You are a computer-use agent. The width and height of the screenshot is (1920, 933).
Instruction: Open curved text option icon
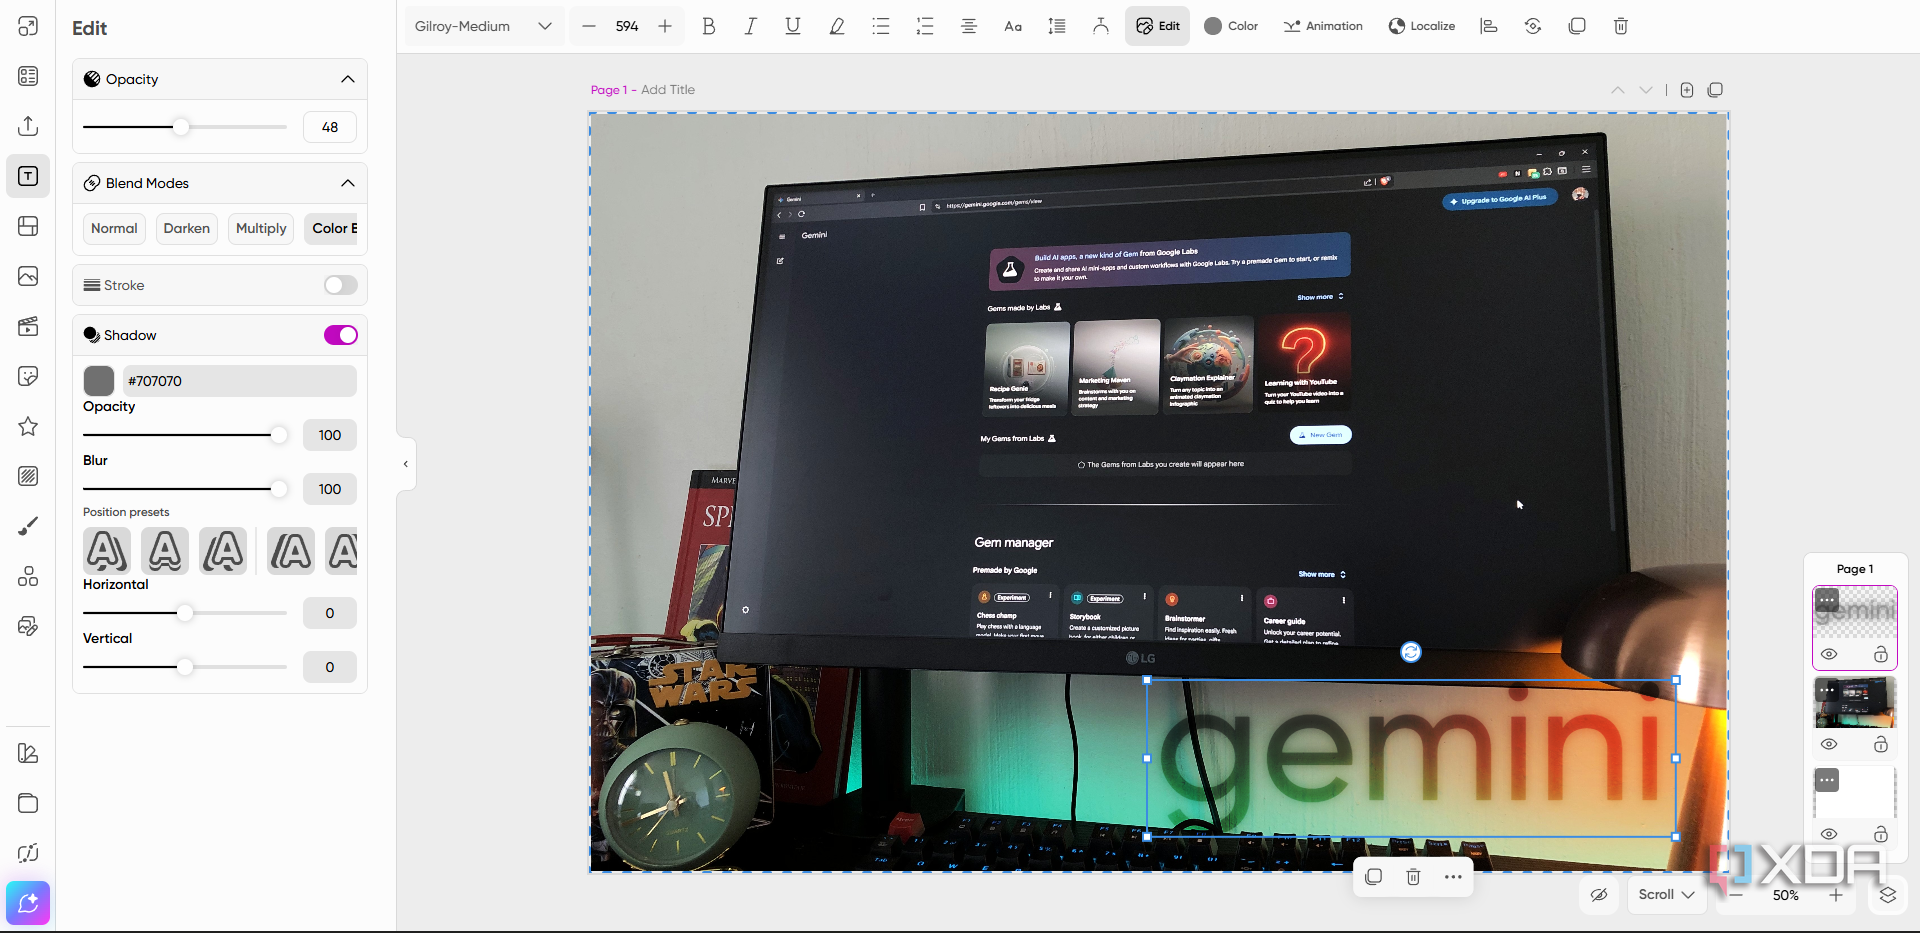[x=1101, y=26]
